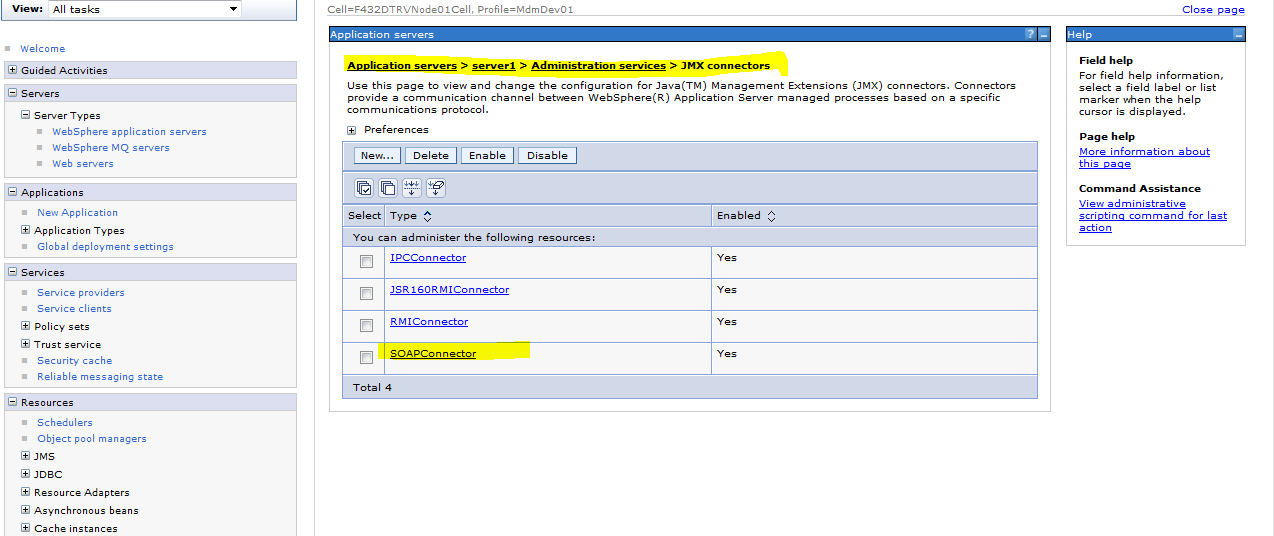The height and width of the screenshot is (536, 1274).
Task: Open the View All tasks dropdown
Action: 143,9
